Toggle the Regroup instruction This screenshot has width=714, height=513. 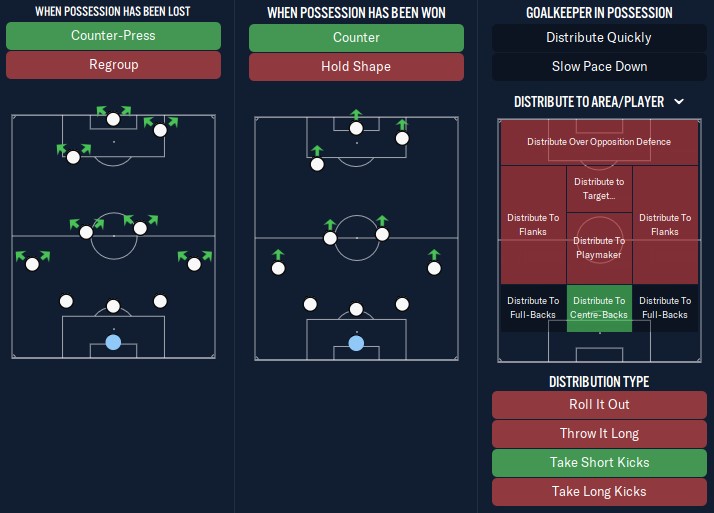click(x=113, y=65)
